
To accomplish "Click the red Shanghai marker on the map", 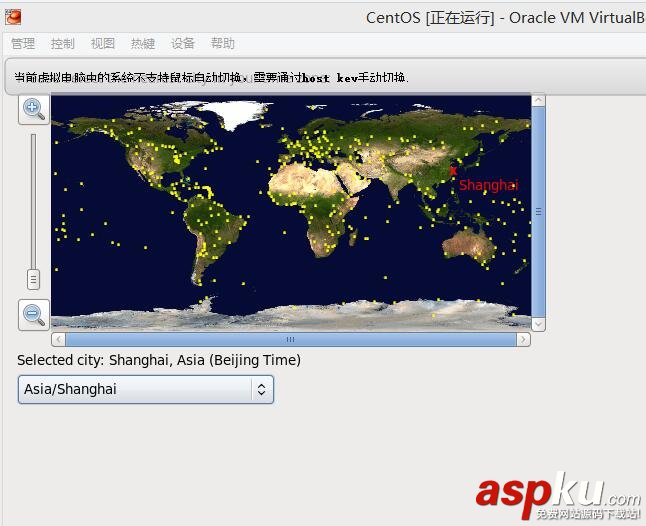I will [453, 171].
